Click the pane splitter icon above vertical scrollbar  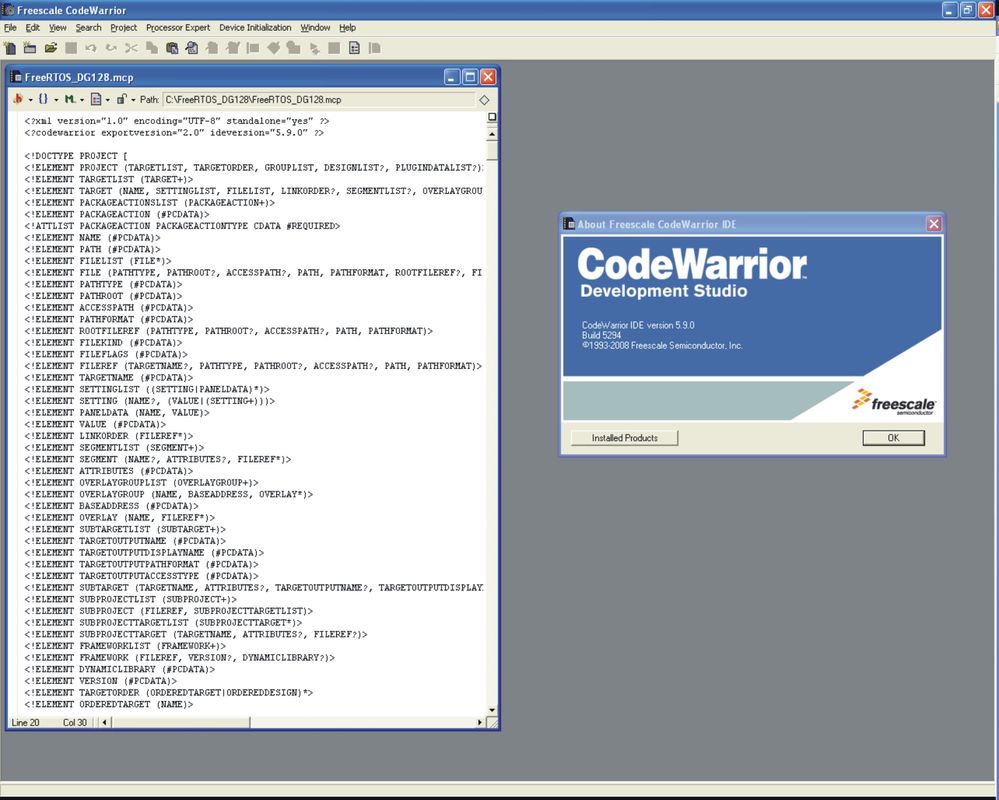pos(492,117)
